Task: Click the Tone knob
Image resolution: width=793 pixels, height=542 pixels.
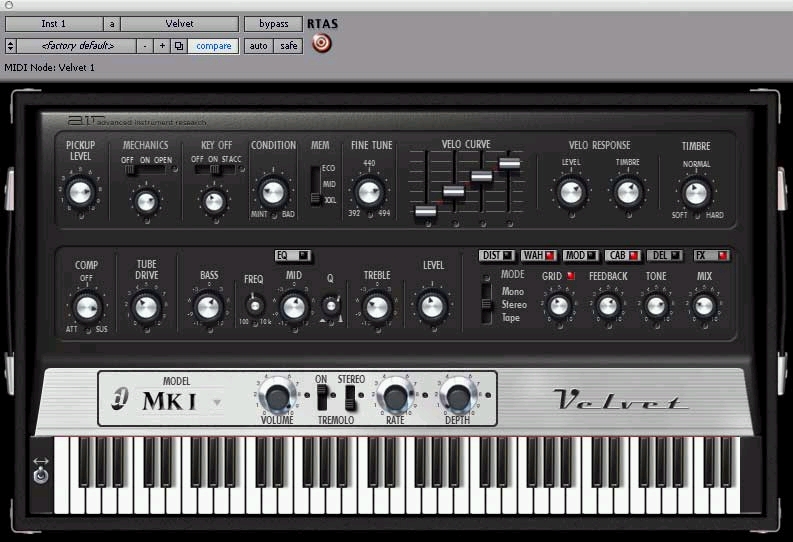Action: (656, 305)
